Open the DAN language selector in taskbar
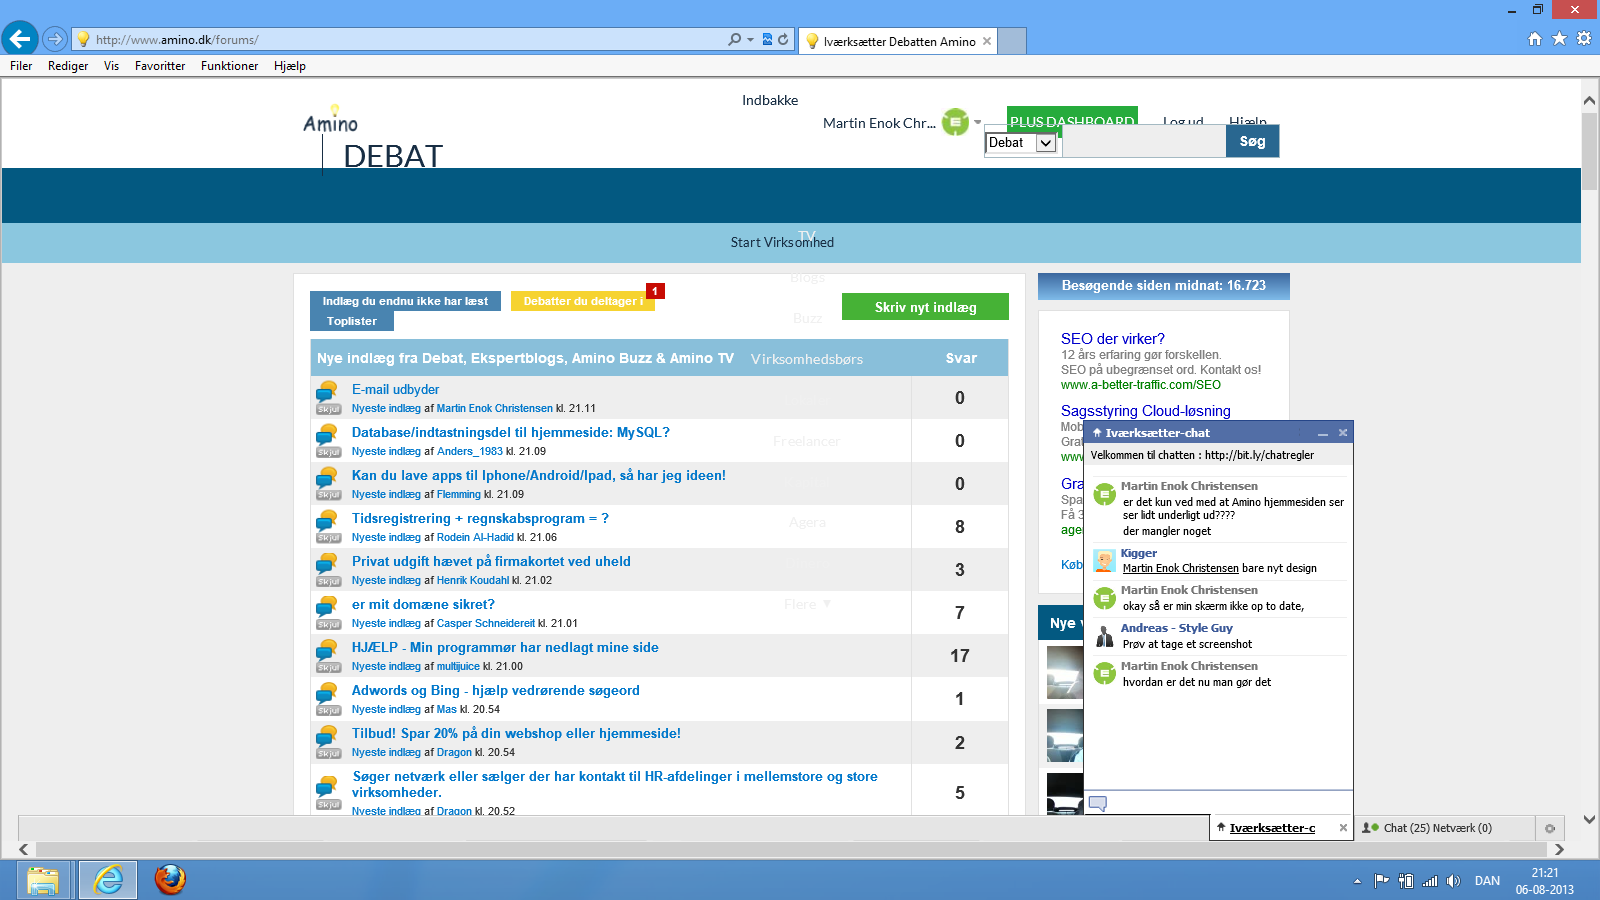Viewport: 1600px width, 900px height. 1487,881
